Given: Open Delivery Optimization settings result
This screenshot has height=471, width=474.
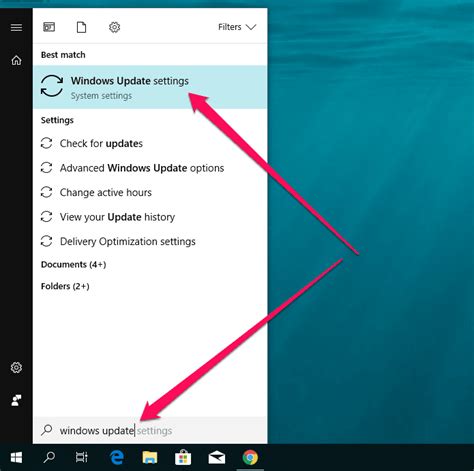Looking at the screenshot, I should (150, 241).
